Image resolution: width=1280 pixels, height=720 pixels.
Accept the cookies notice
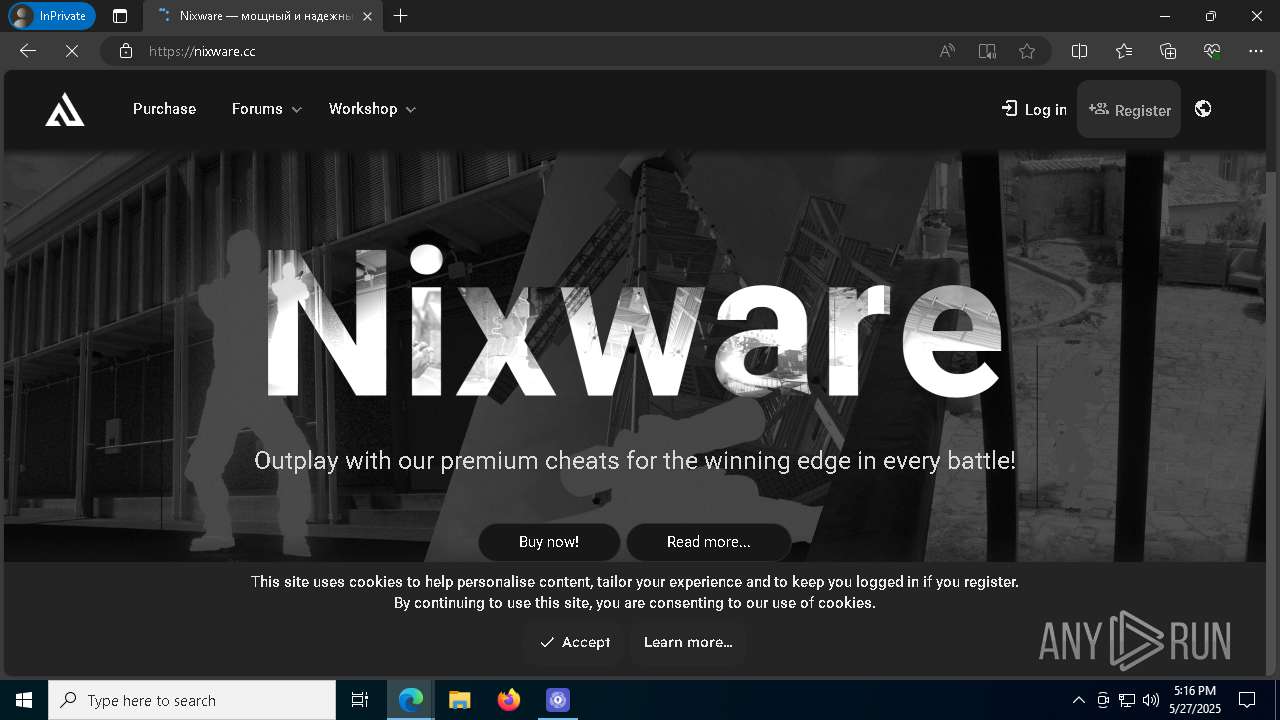[574, 642]
